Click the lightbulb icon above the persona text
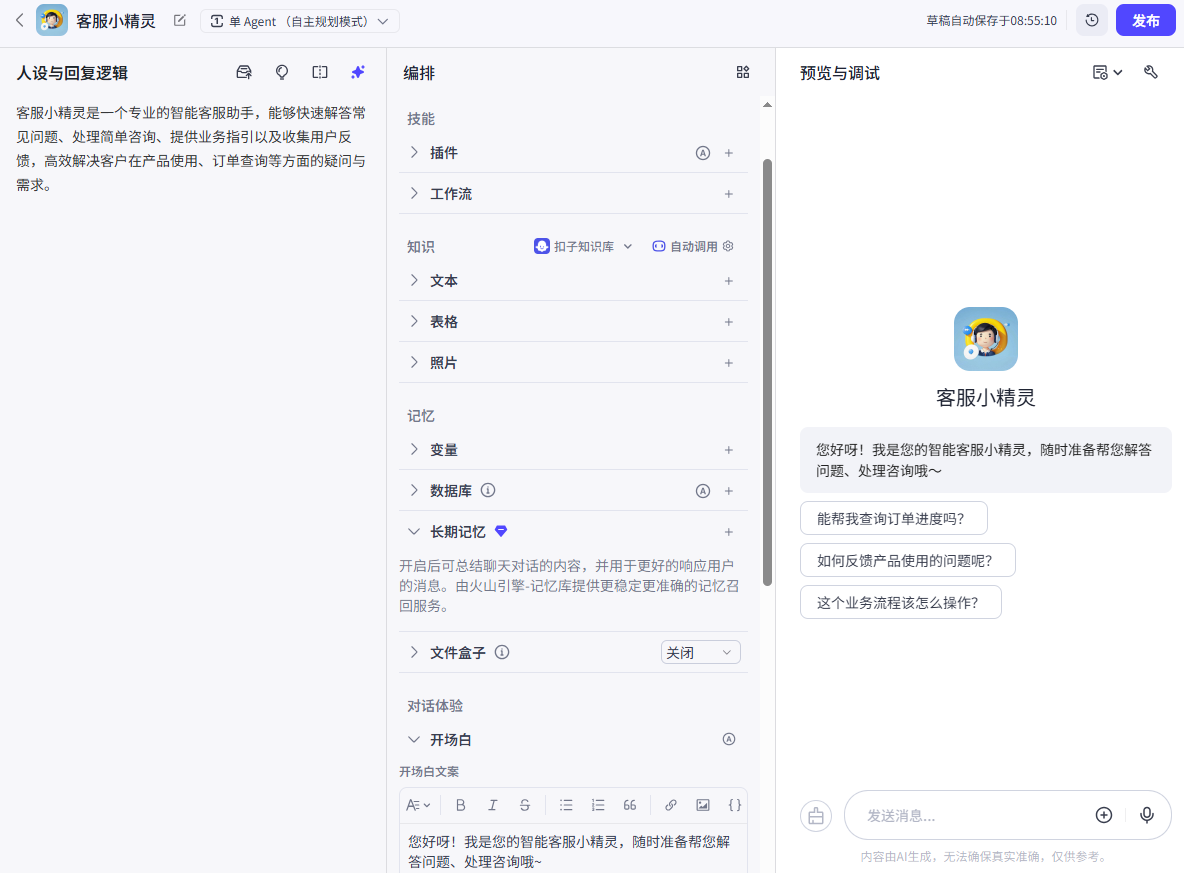The image size is (1184, 873). click(x=282, y=72)
